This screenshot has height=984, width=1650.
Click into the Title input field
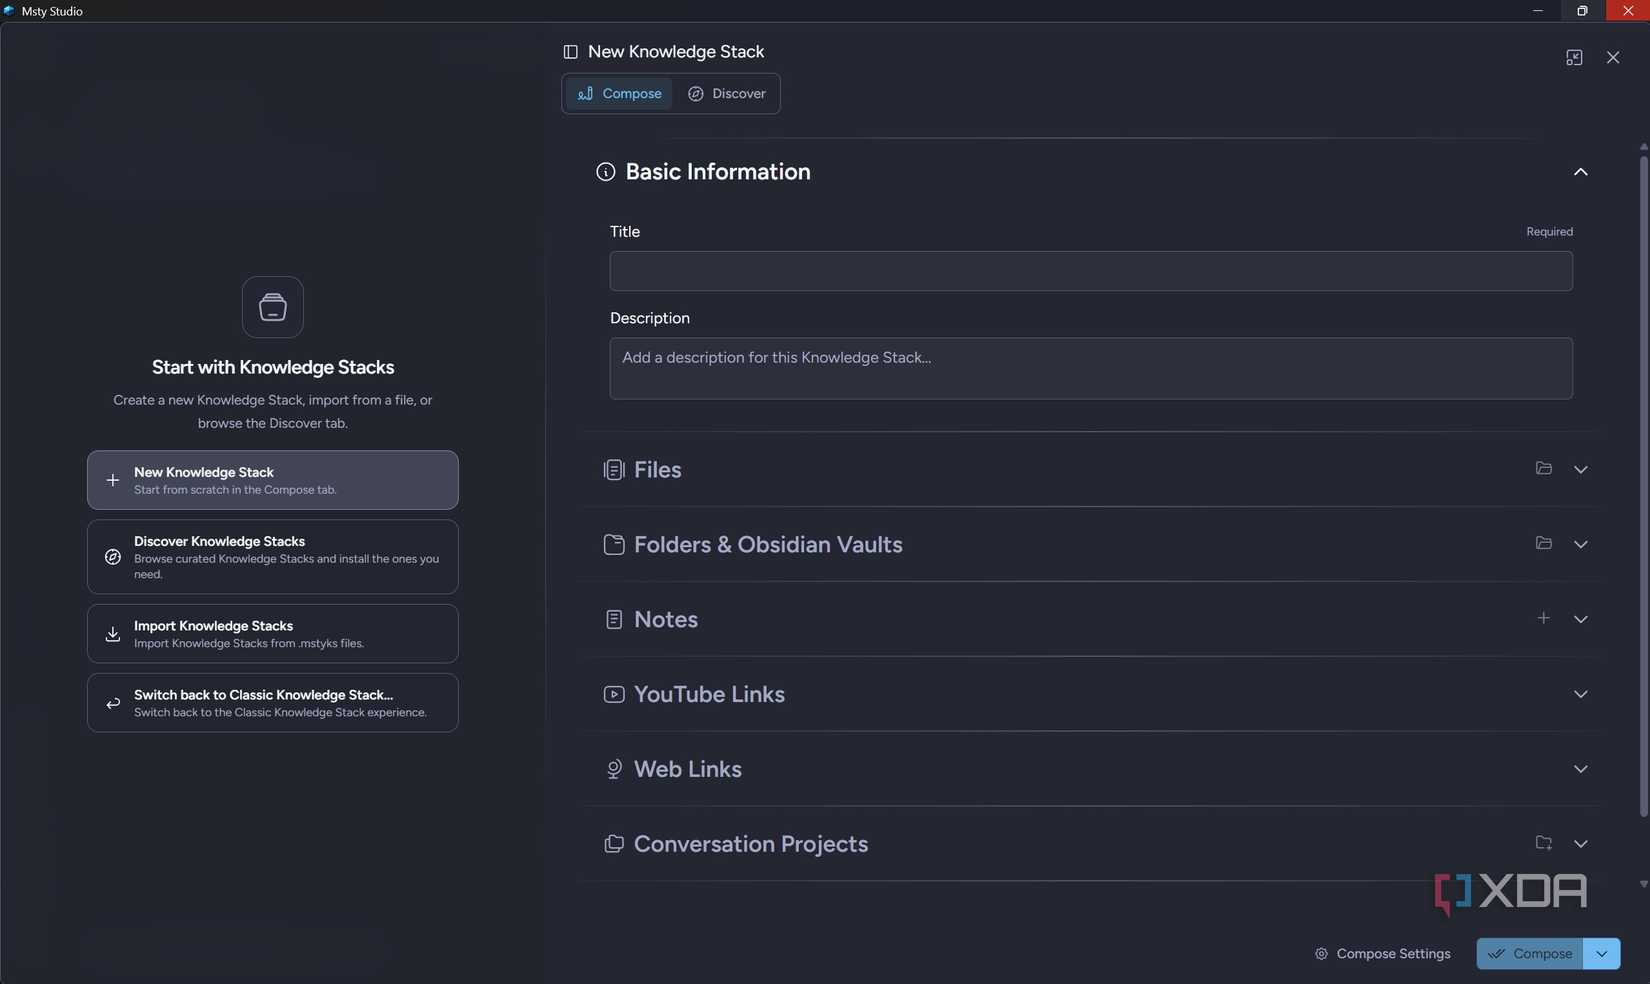click(1091, 271)
